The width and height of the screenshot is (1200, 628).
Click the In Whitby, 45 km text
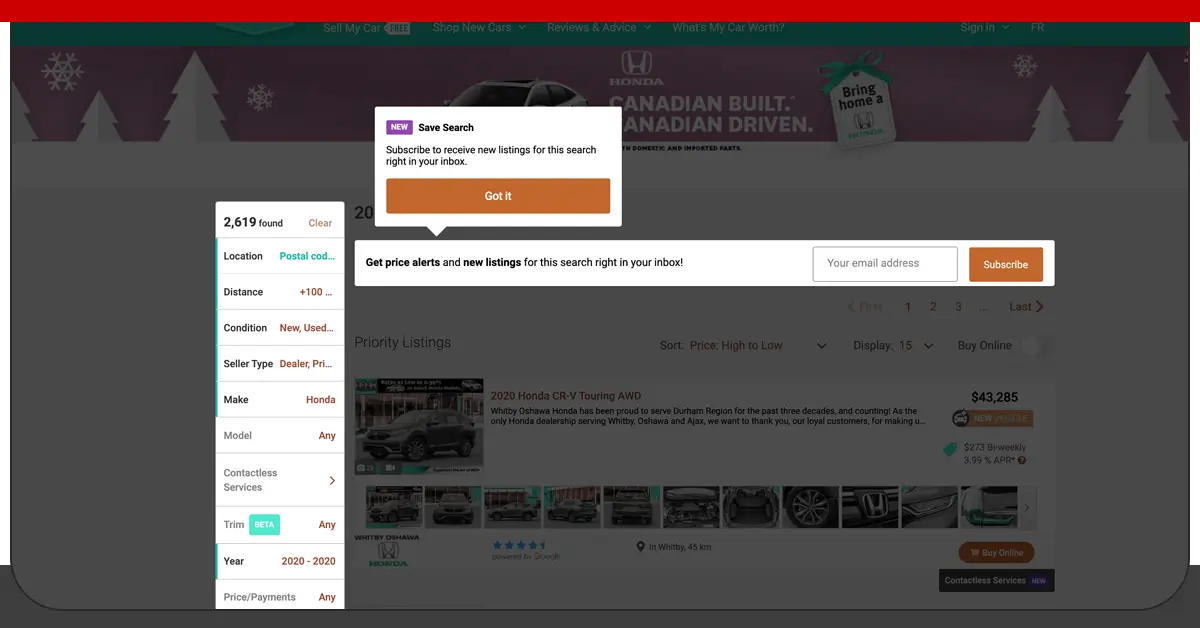coord(680,547)
